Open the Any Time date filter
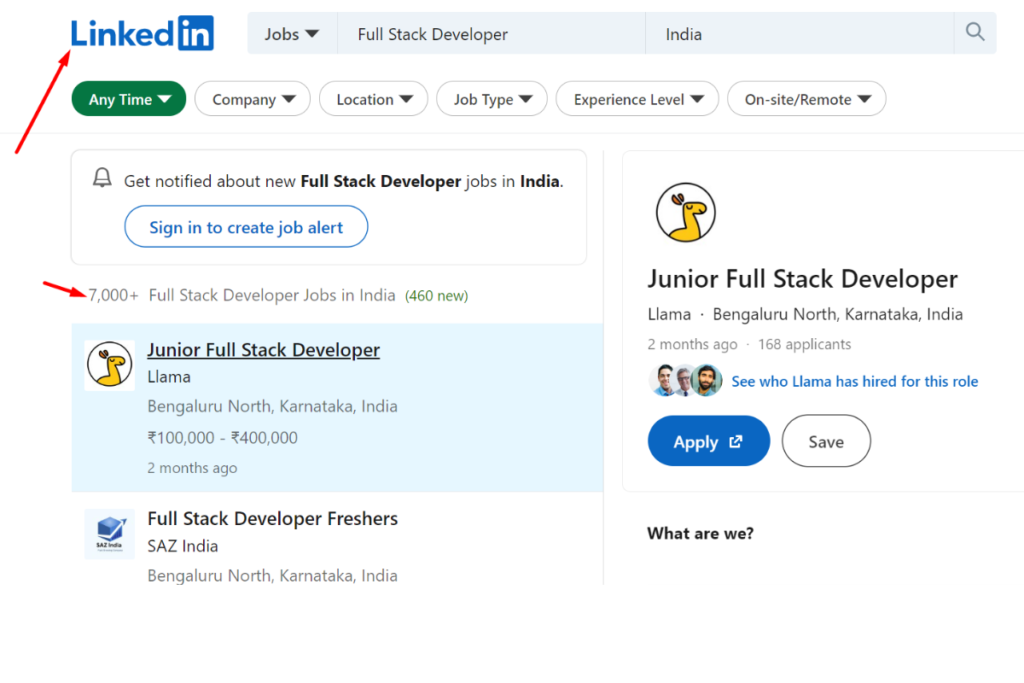This screenshot has width=1024, height=683. point(128,98)
